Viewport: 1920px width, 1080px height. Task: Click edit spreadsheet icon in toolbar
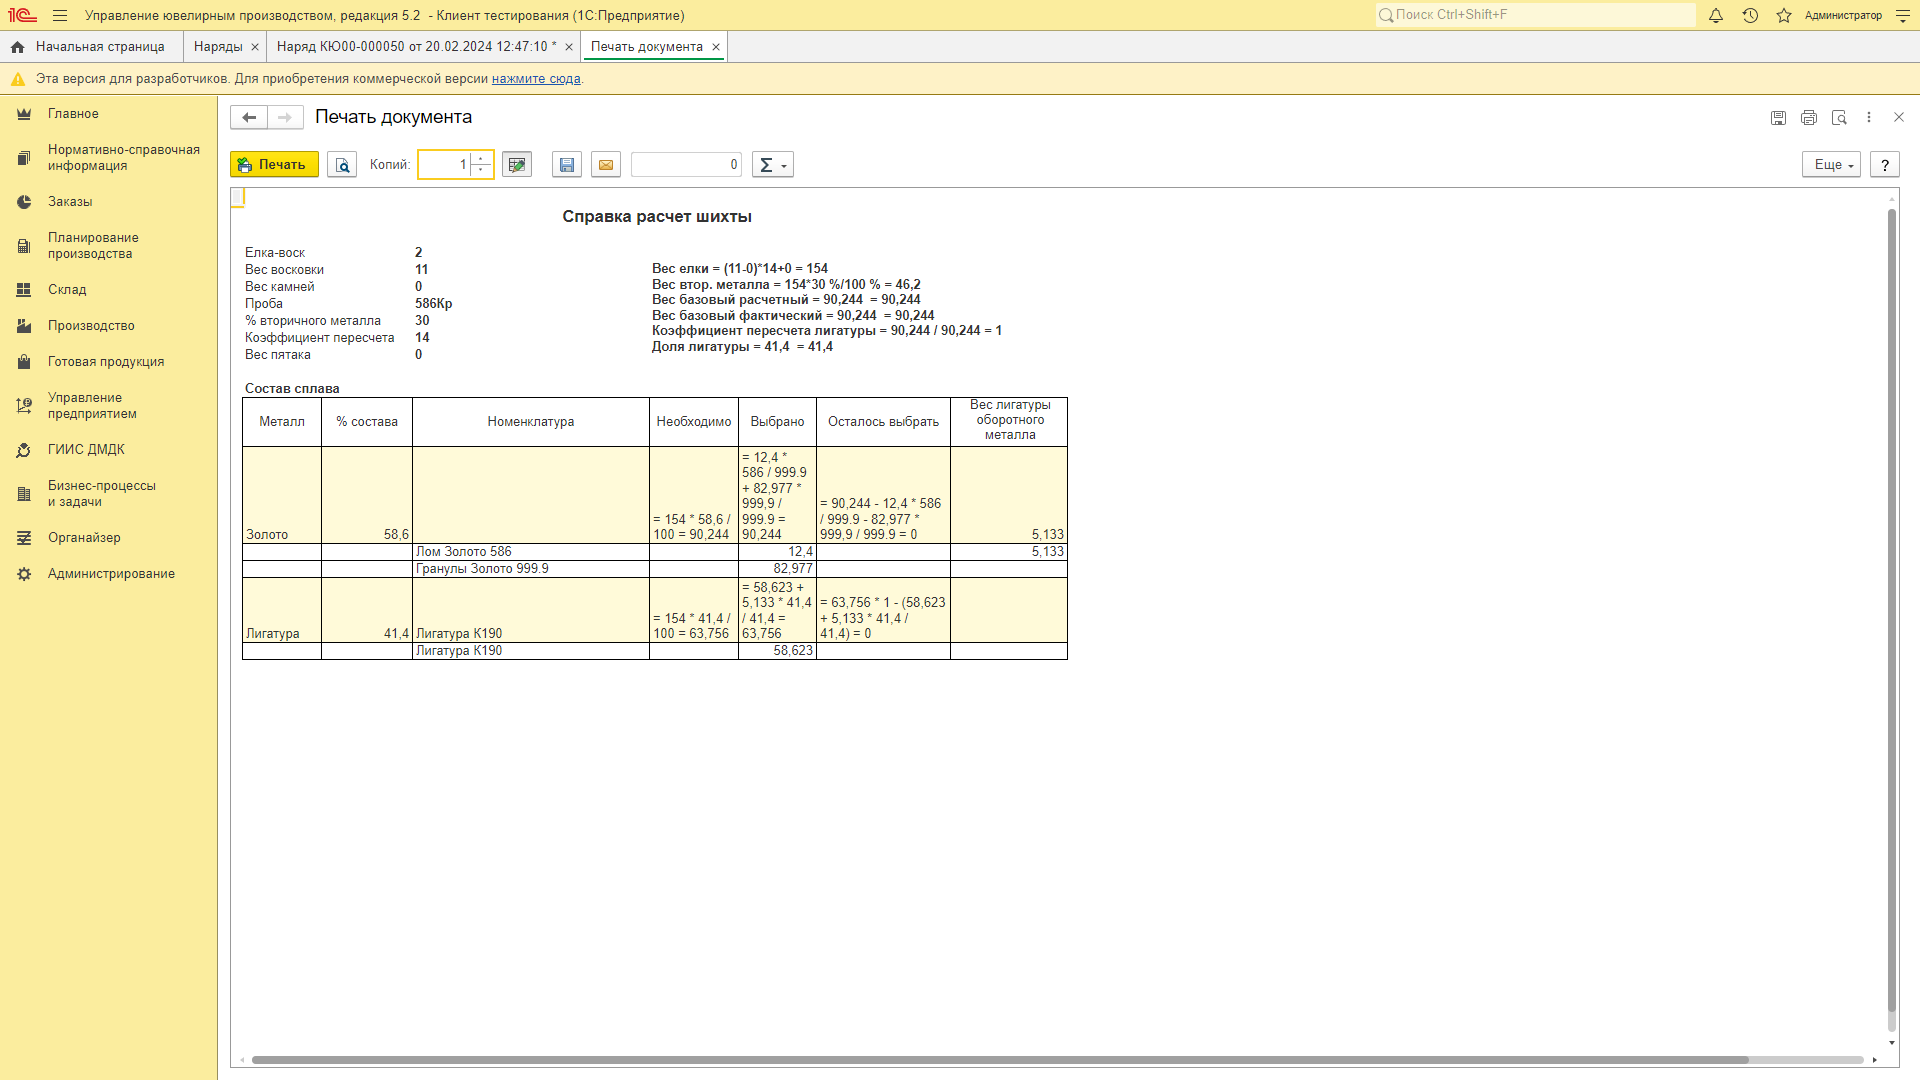(517, 165)
